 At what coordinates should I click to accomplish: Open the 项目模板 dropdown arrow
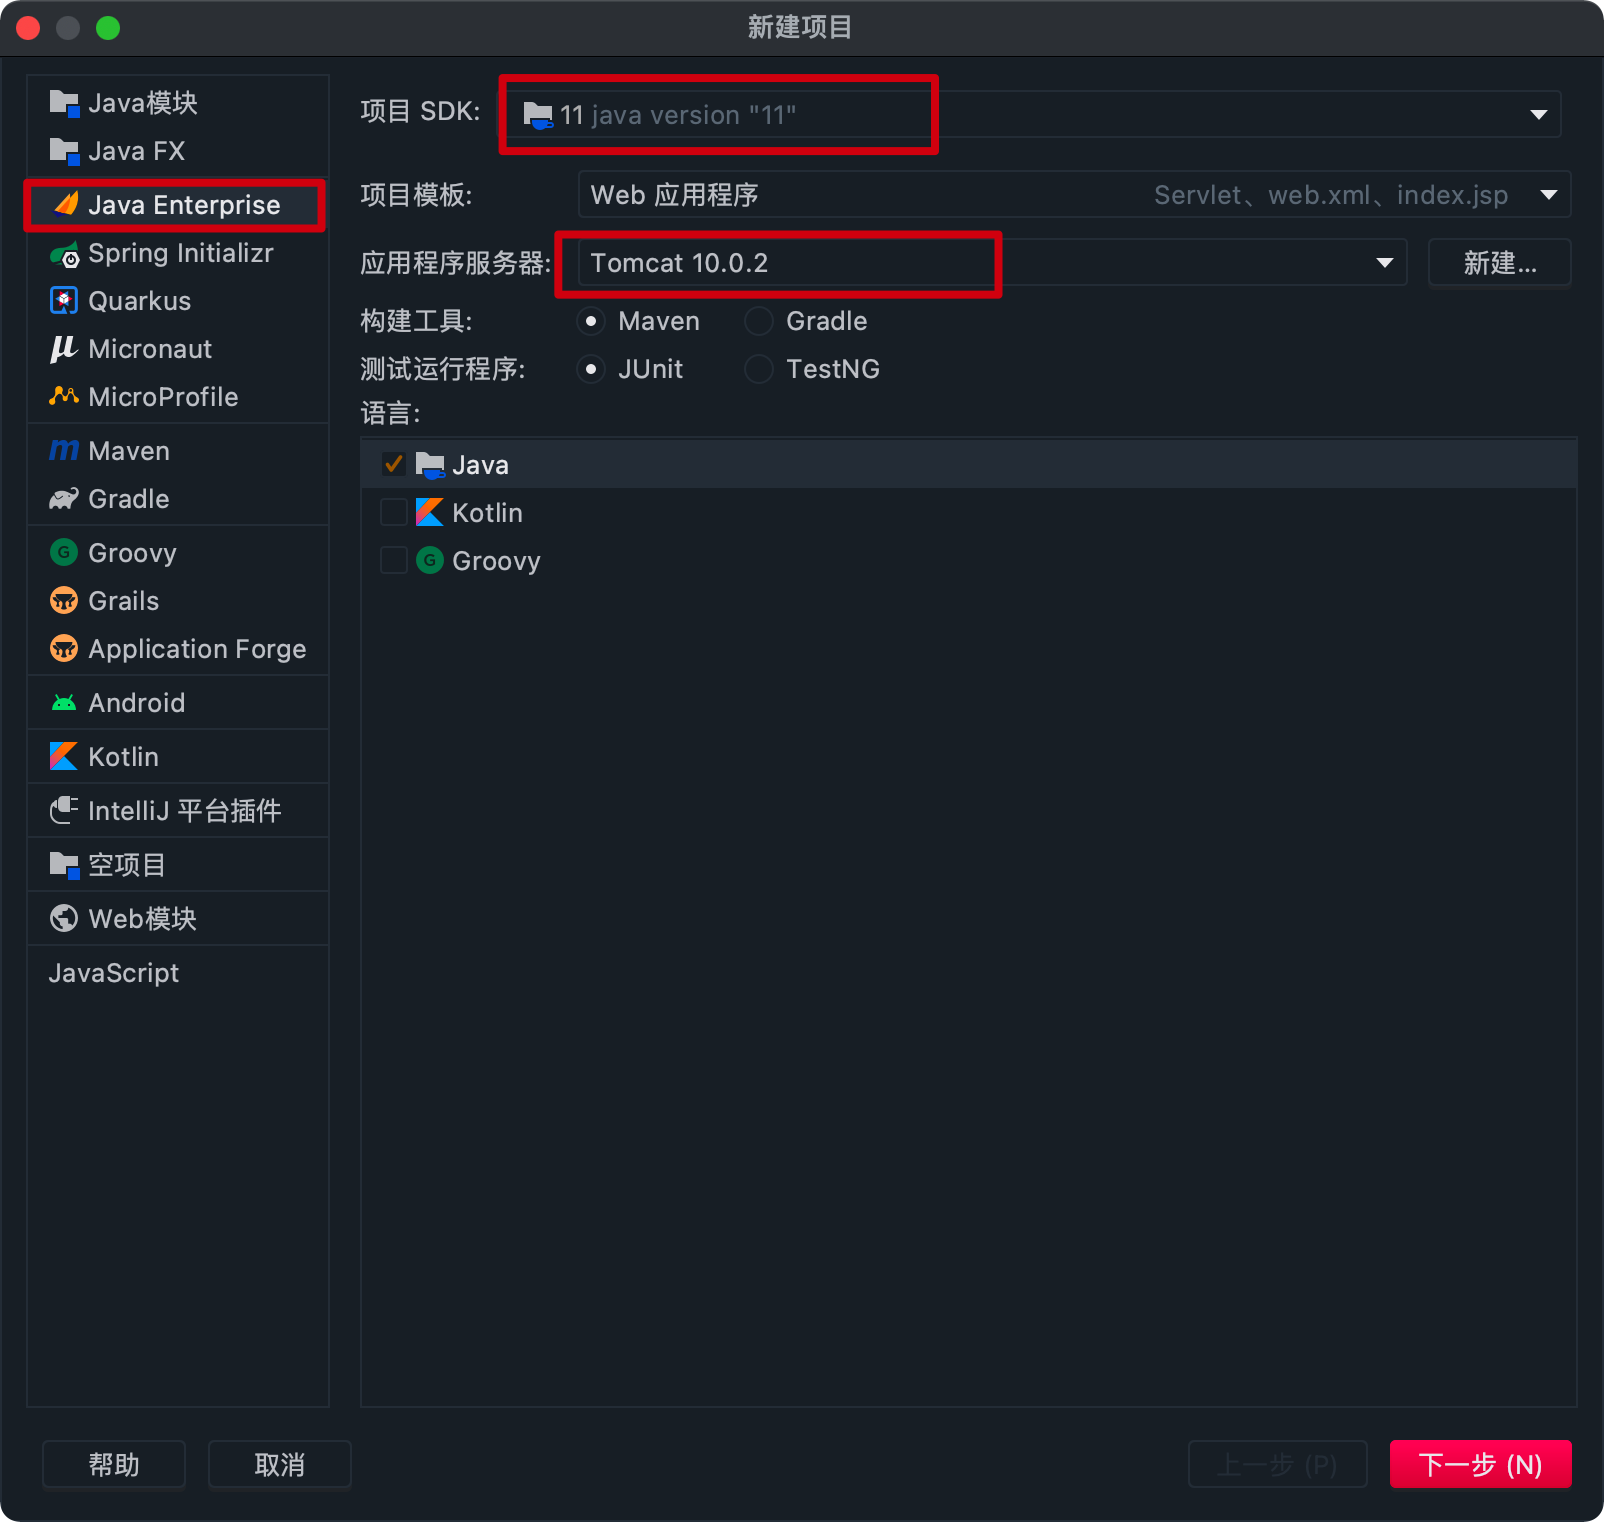[x=1549, y=195]
